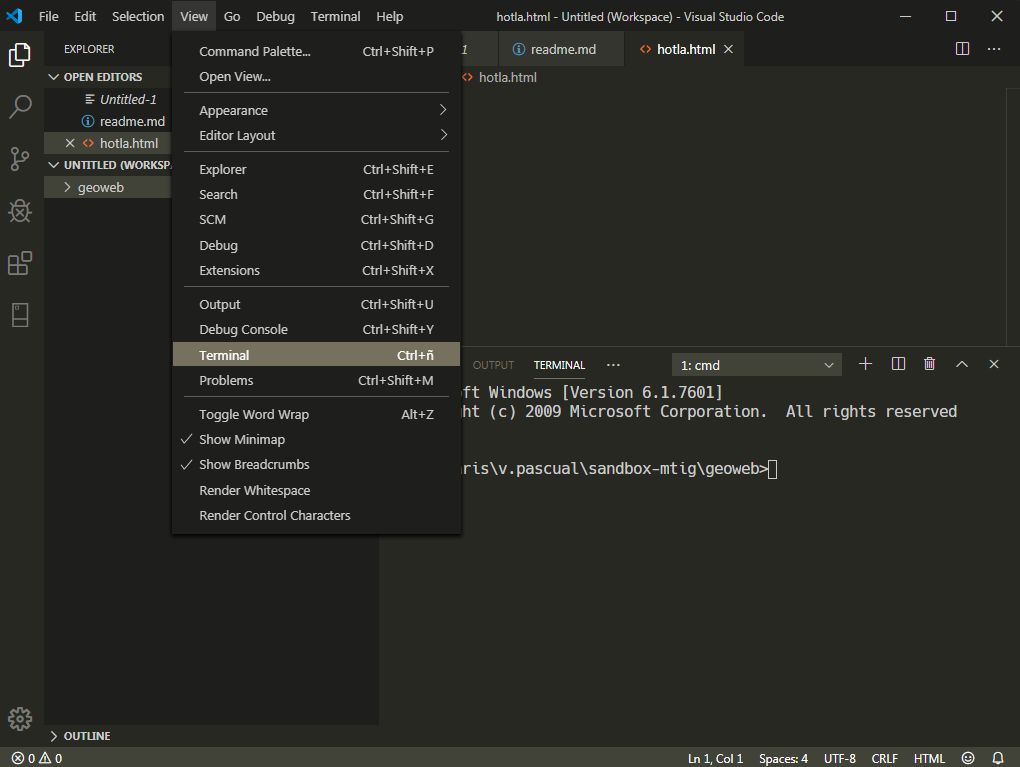
Task: Click Ln 1, Col 1 in status bar
Action: pyautogui.click(x=715, y=759)
